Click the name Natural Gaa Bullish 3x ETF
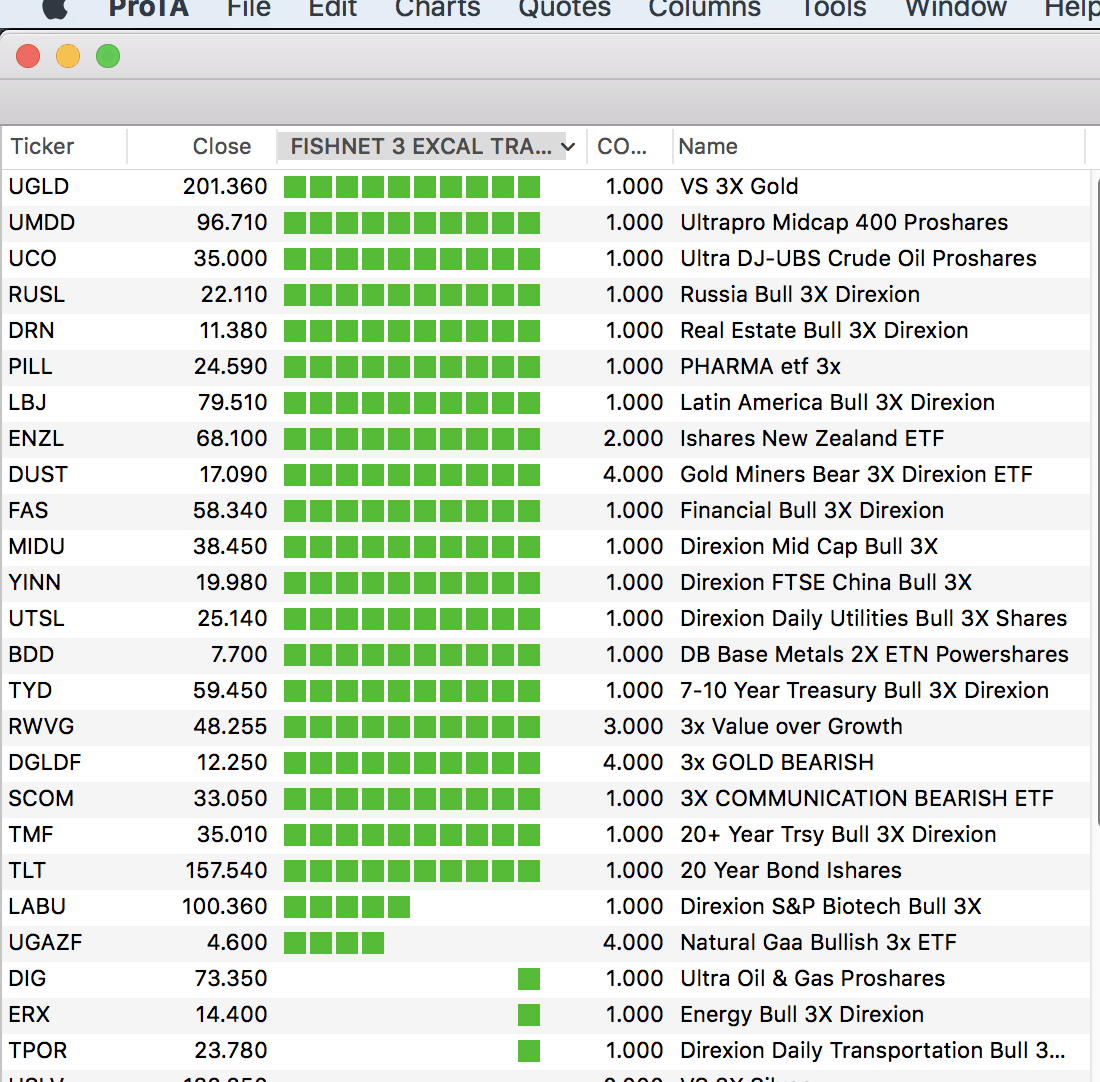This screenshot has width=1100, height=1082. tap(819, 942)
